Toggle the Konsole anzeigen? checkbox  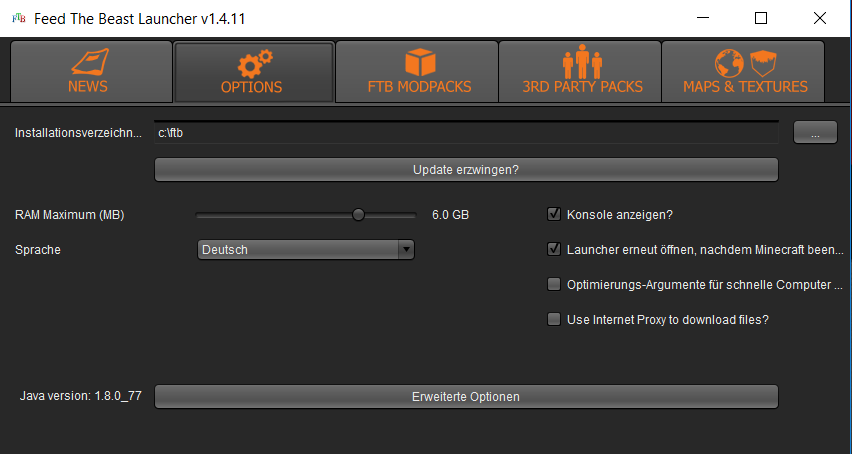point(554,215)
